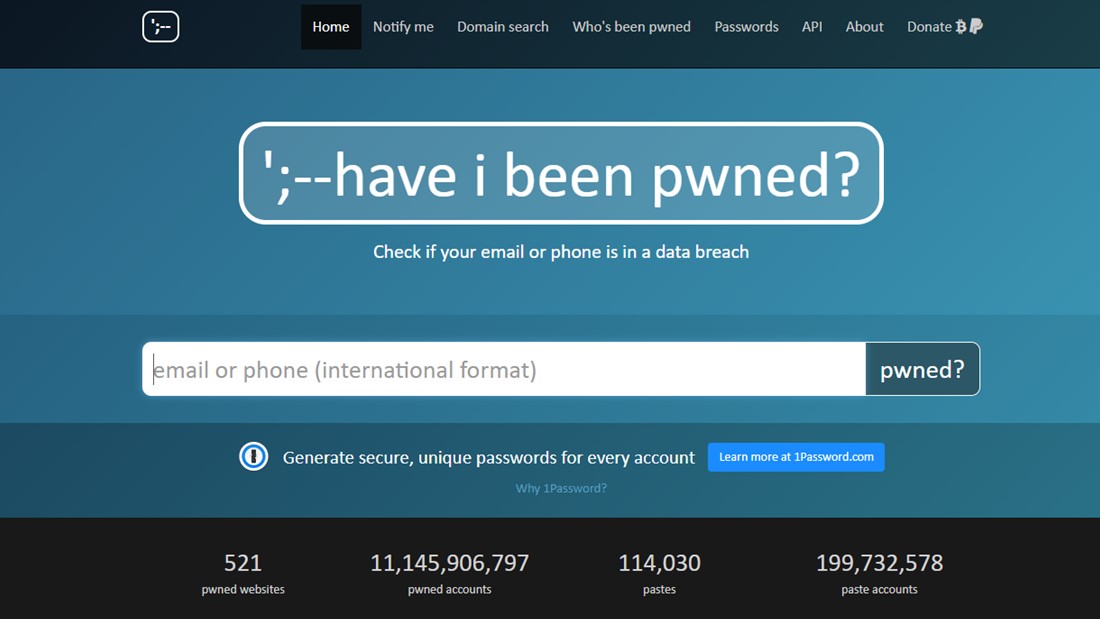Screen dimensions: 1100x619
Task: Click the PayPal donate icon
Action: [976, 27]
